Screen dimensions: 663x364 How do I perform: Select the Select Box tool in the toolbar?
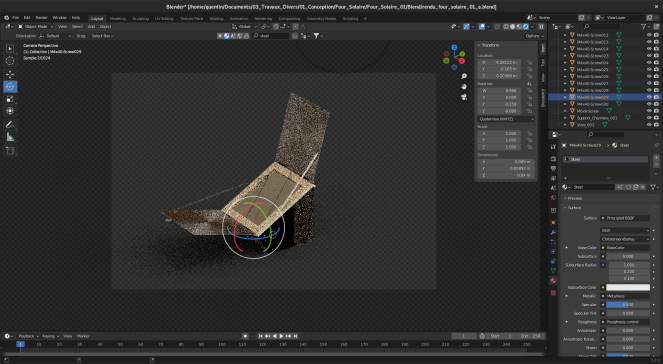(x=10, y=49)
